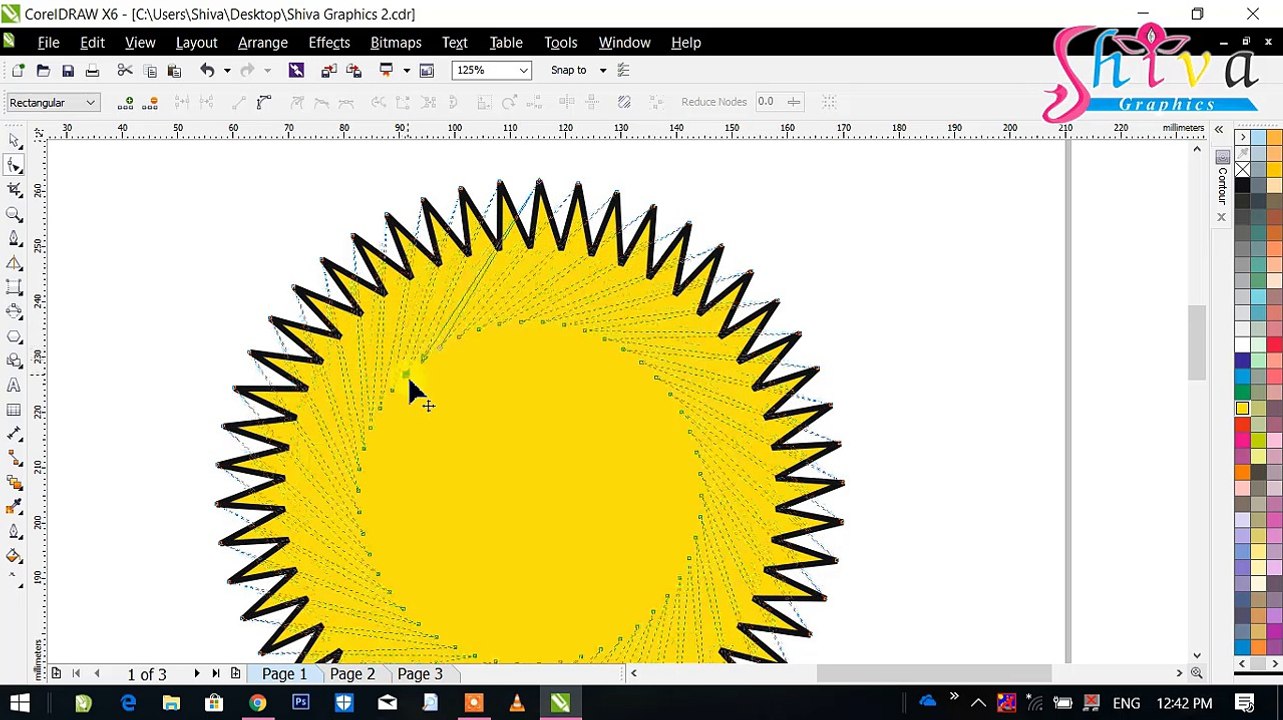
Task: Expand the Snap to dropdown
Action: point(603,70)
